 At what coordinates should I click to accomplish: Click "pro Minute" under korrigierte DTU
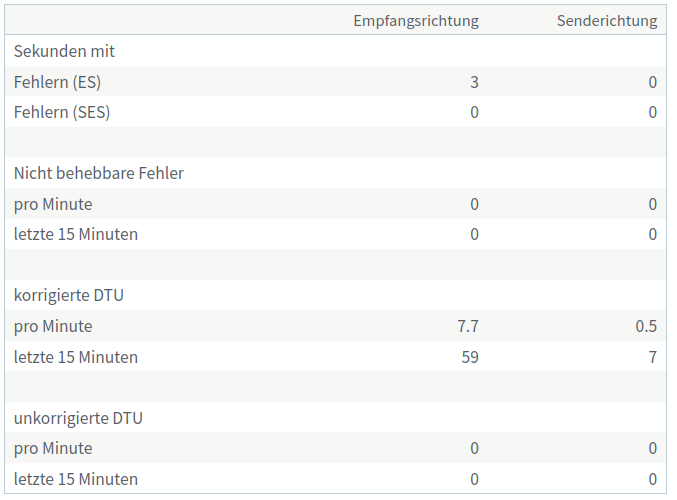53,326
